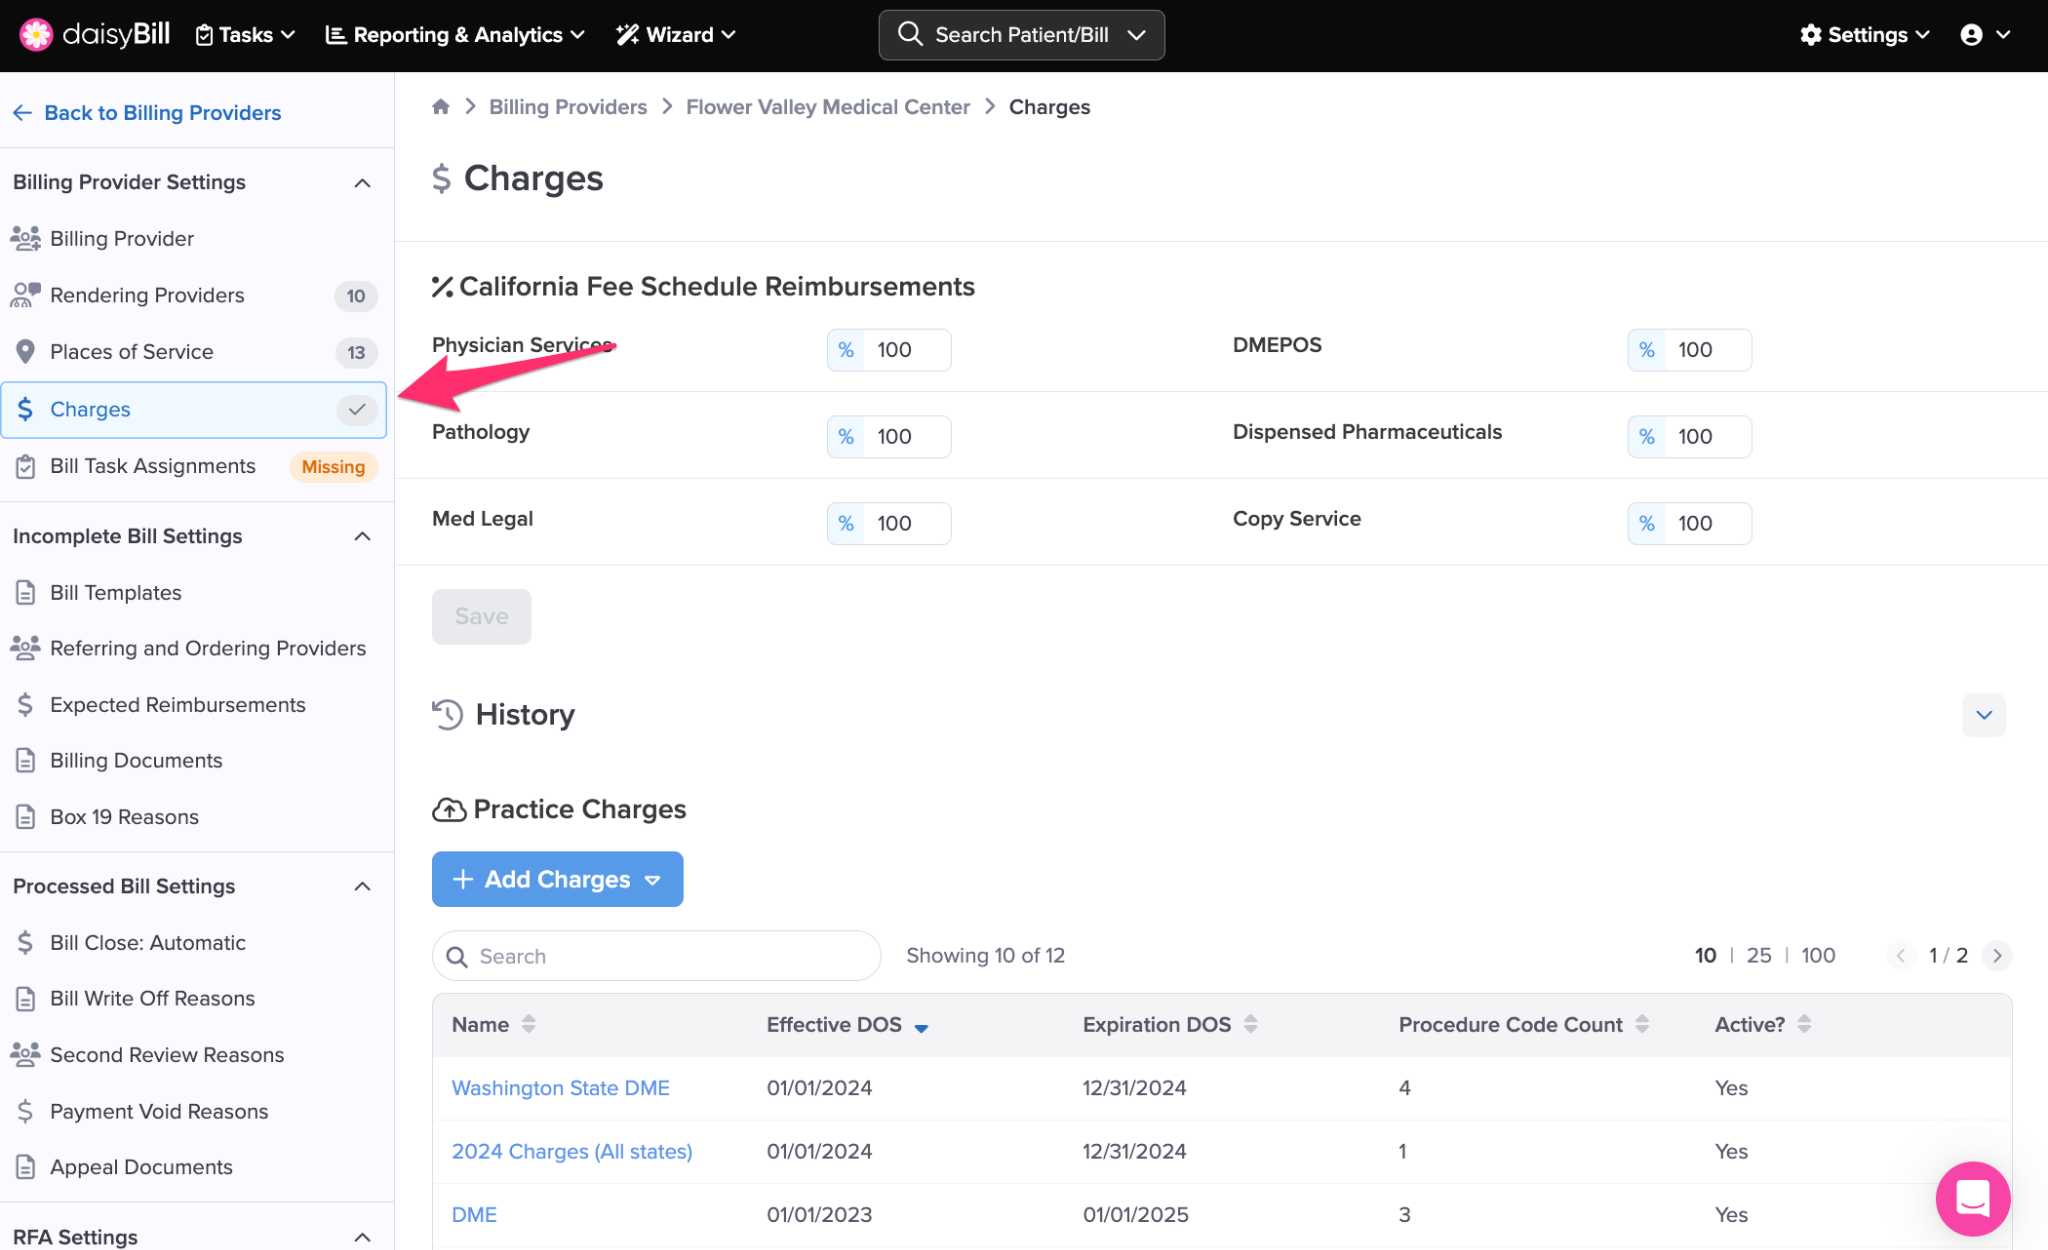This screenshot has height=1250, width=2048.
Task: Open the Add Charges dropdown
Action: click(x=557, y=879)
